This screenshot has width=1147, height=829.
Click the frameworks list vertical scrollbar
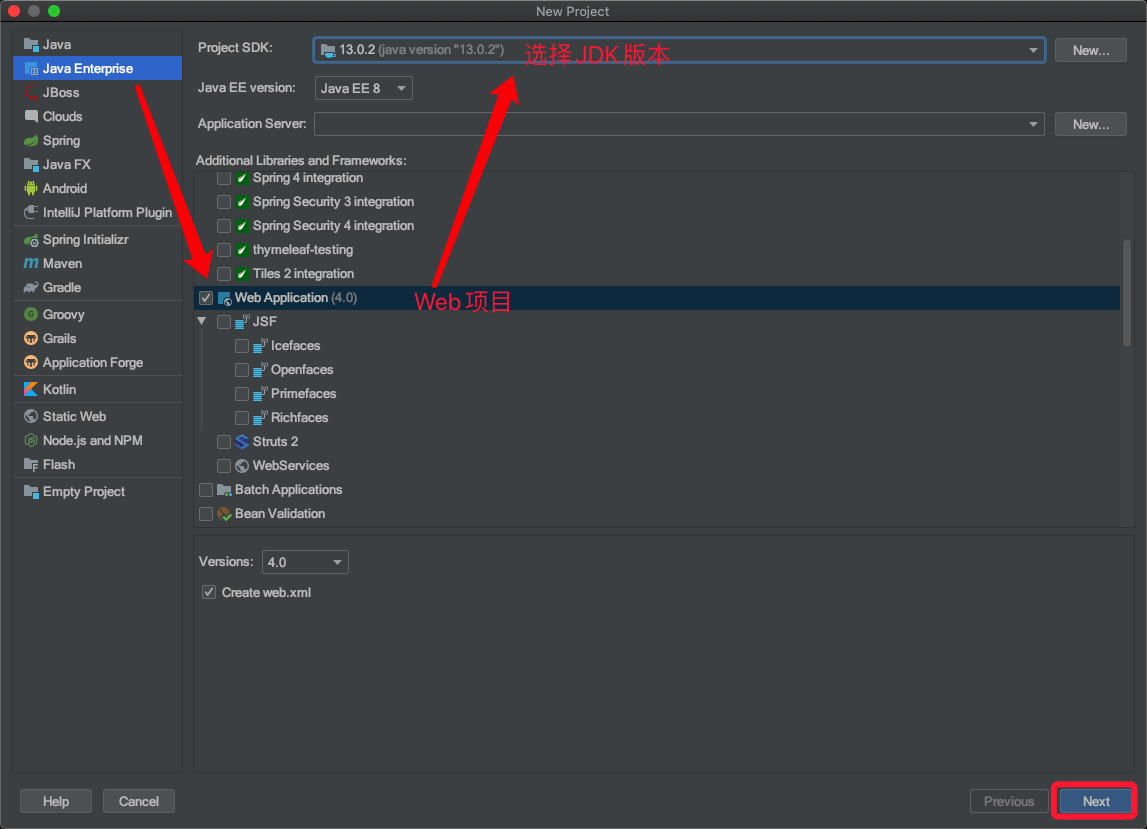pos(1127,293)
